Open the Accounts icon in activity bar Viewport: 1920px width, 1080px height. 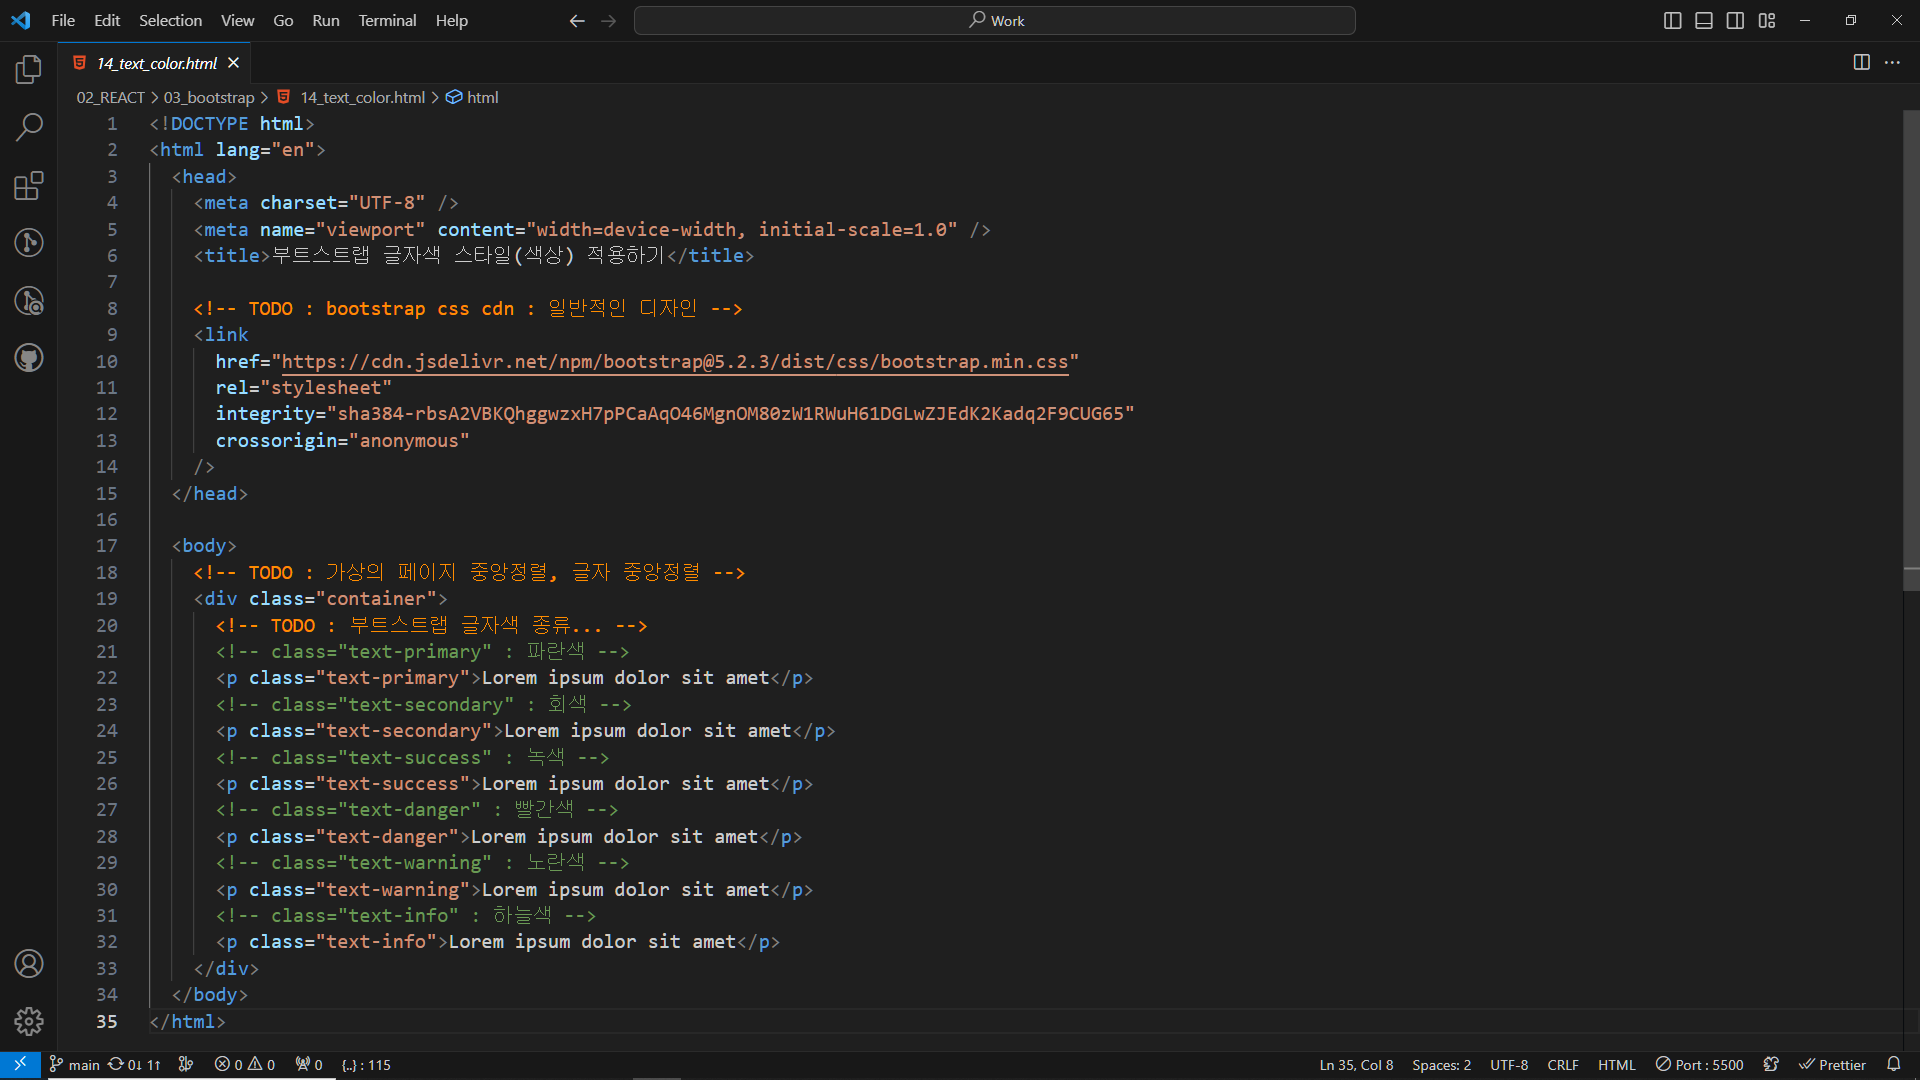29,964
